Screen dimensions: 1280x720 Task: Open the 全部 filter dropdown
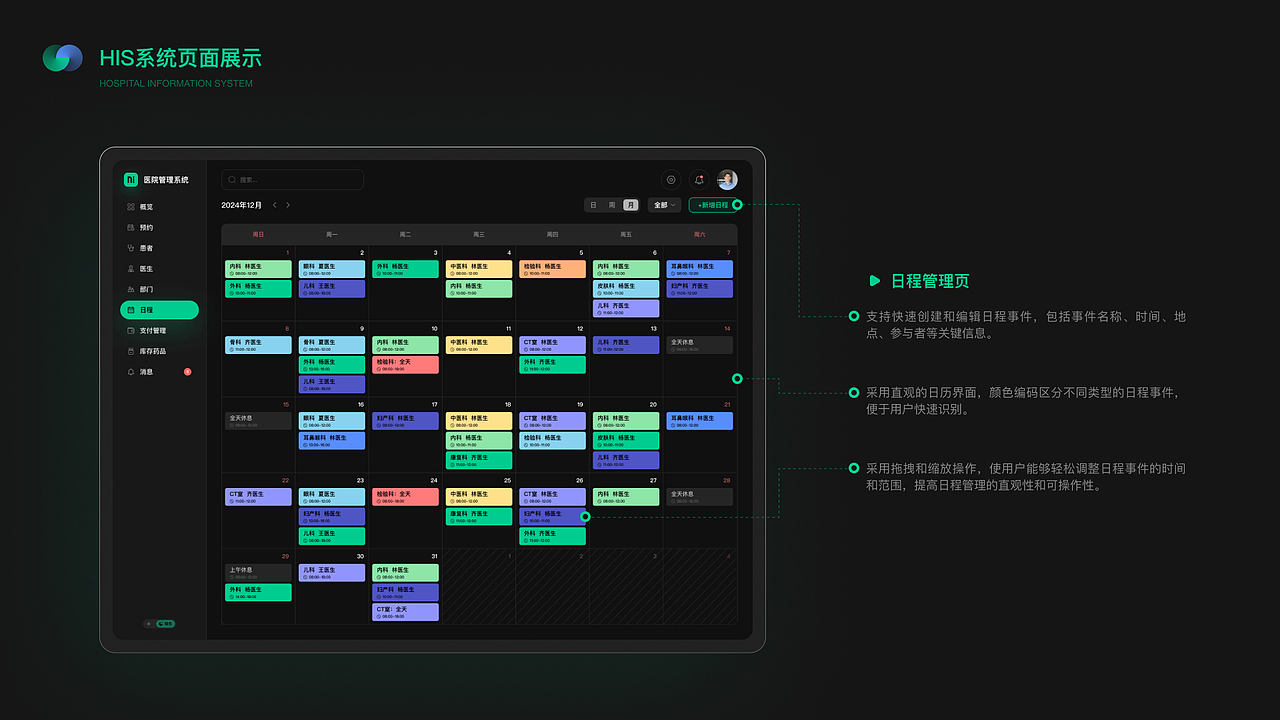click(663, 204)
